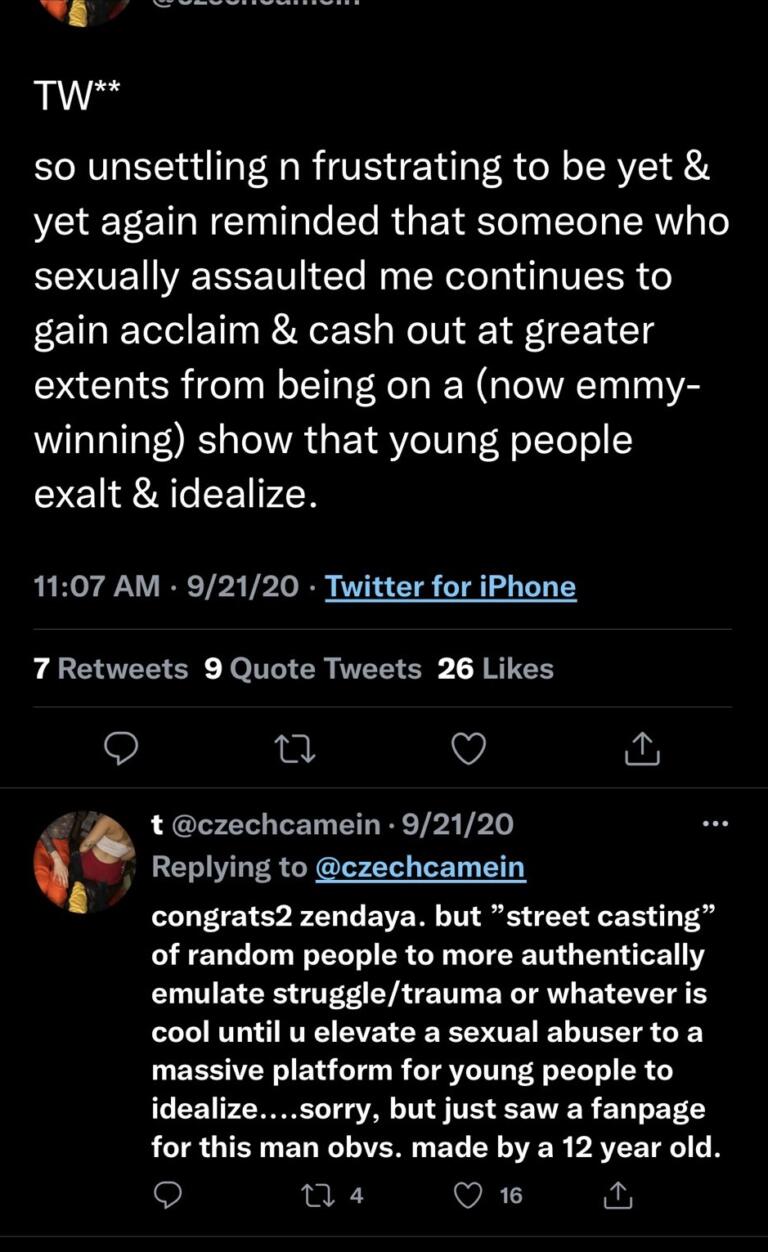Image resolution: width=768 pixels, height=1252 pixels.
Task: Like the main tweet
Action: click(469, 749)
